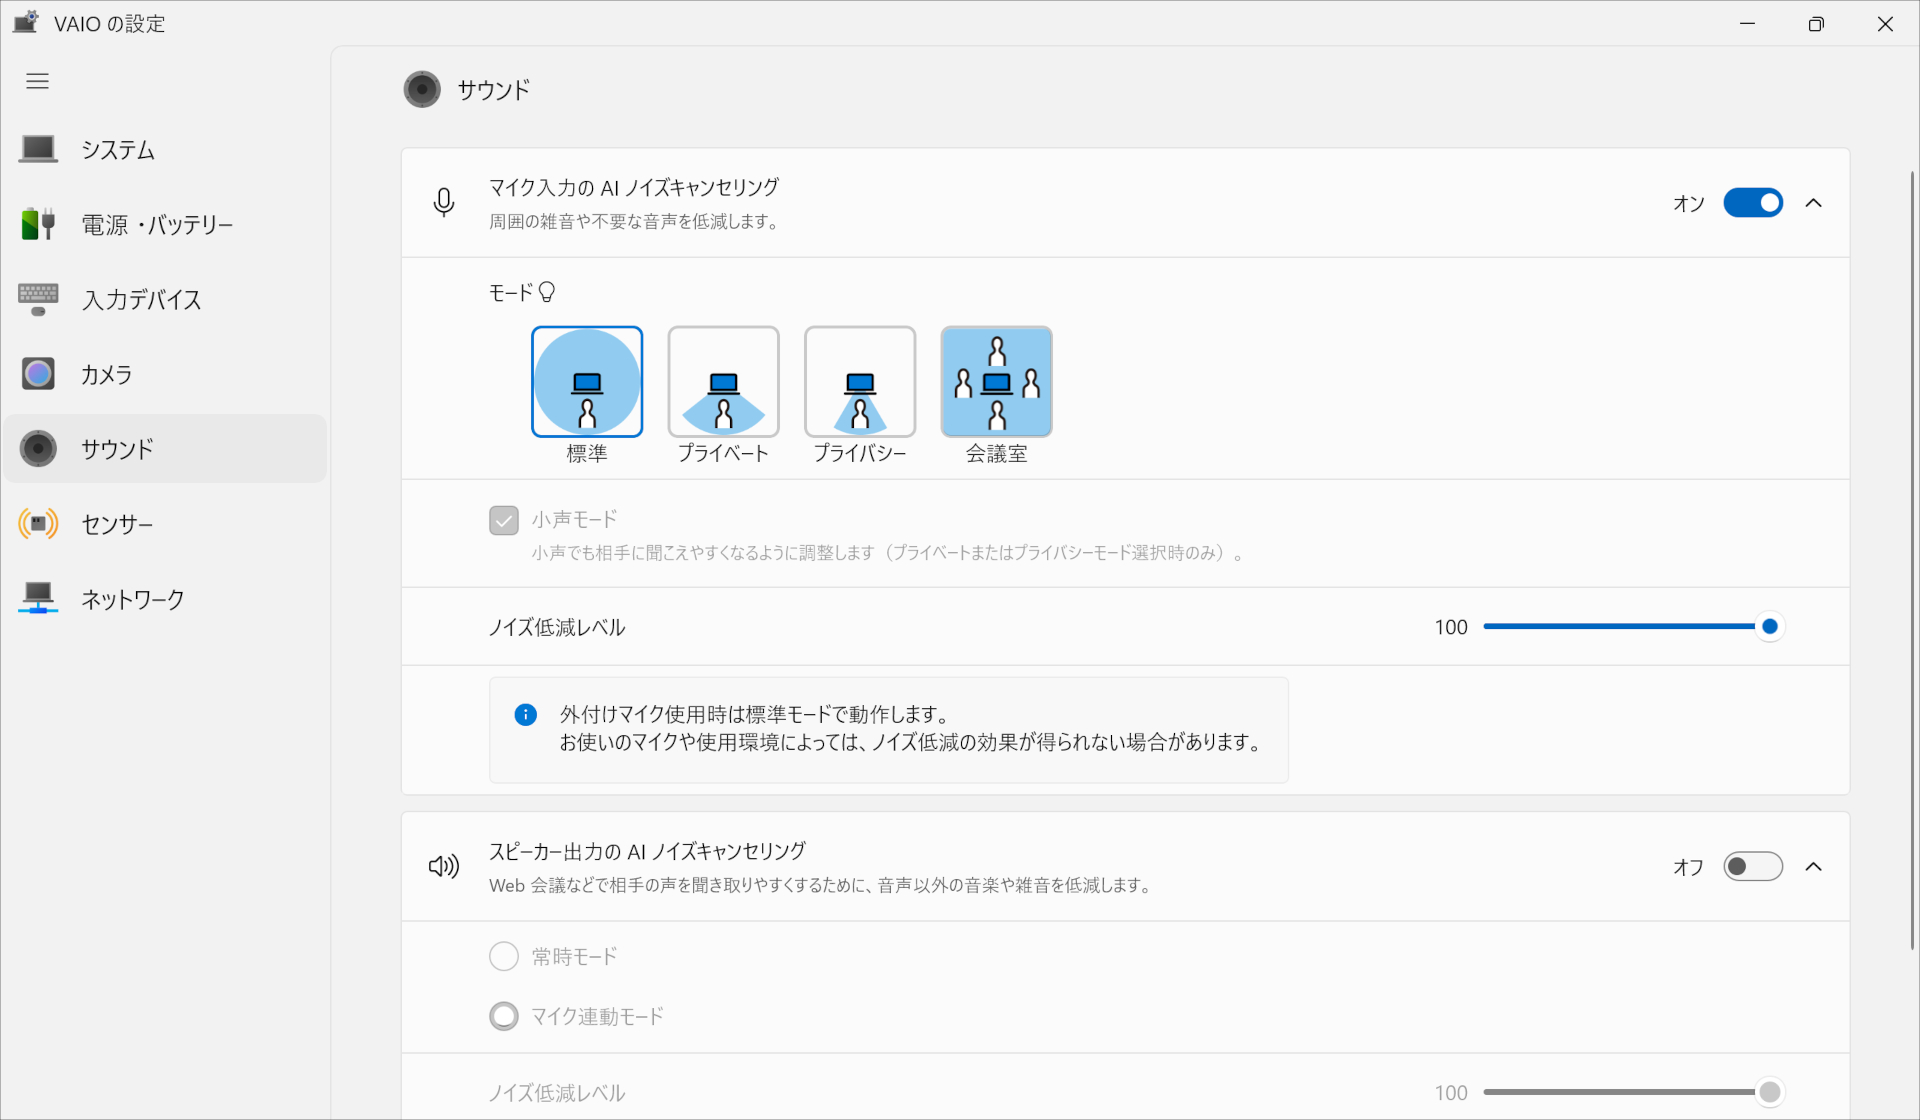Open the hamburger navigation menu

click(38, 81)
